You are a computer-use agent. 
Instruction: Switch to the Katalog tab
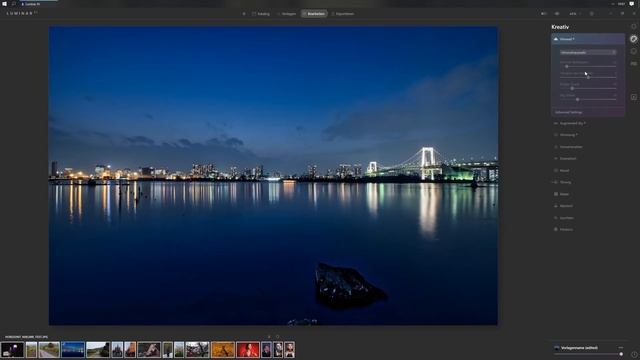click(x=261, y=14)
